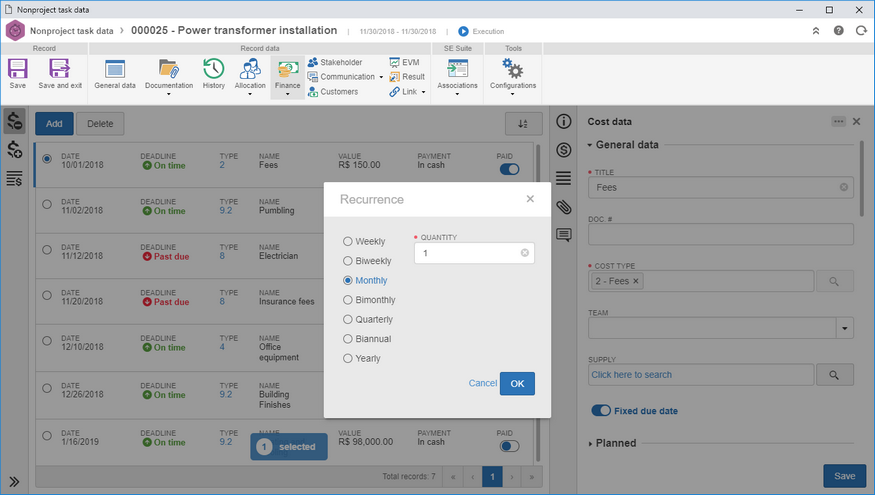This screenshot has height=495, width=875.
Task: Click the Delete button
Action: point(100,124)
